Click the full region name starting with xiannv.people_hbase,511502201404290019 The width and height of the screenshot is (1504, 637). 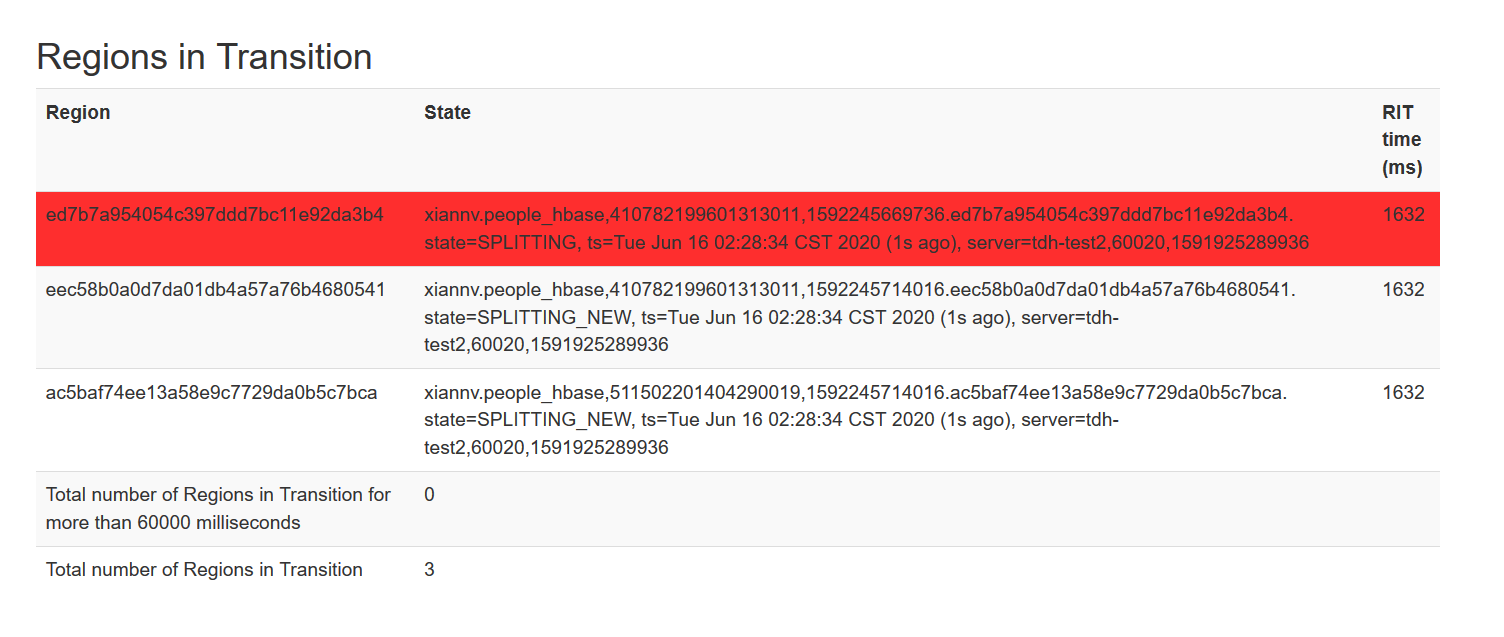point(855,392)
